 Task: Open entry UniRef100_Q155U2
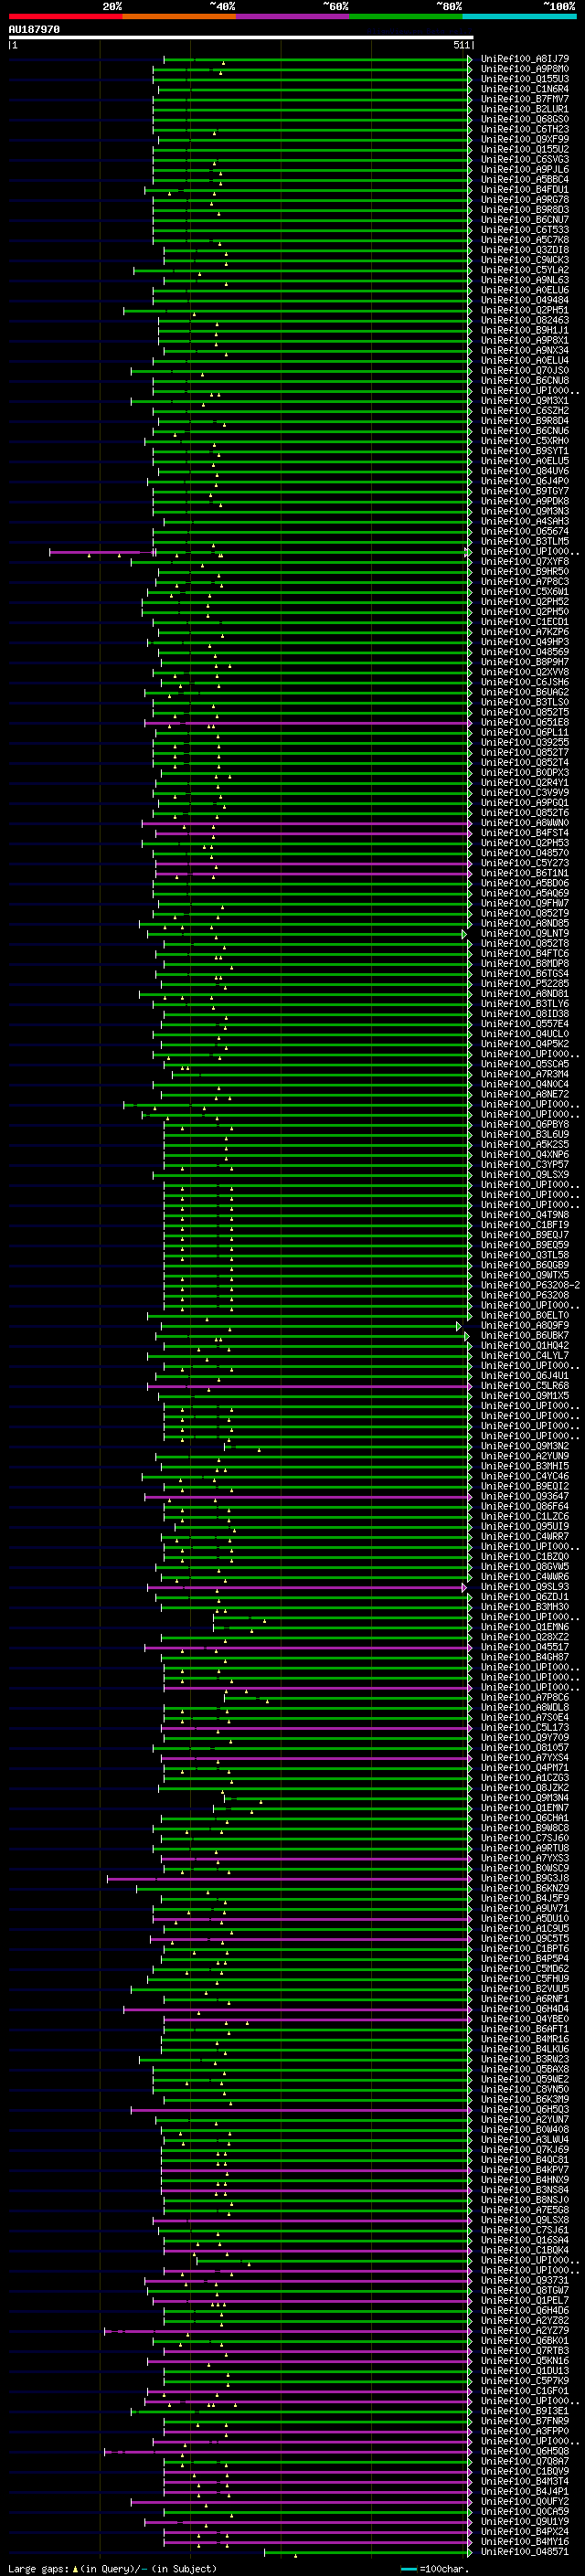point(525,149)
